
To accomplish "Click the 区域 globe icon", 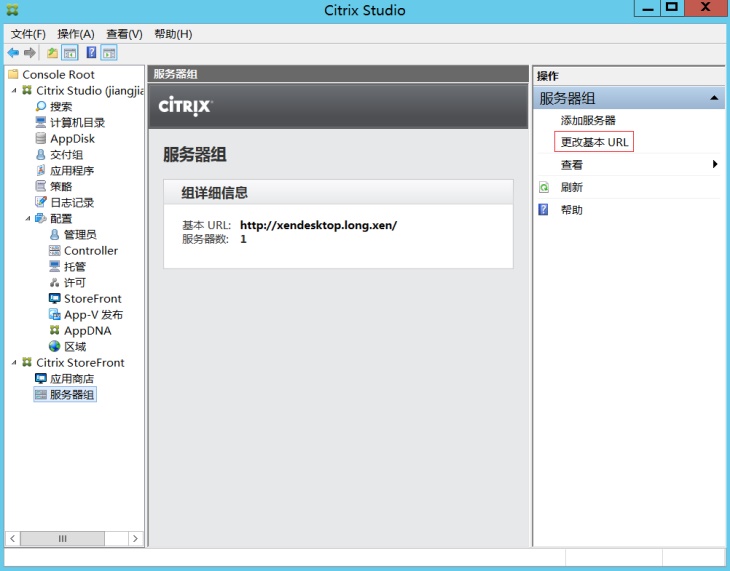I will point(54,347).
